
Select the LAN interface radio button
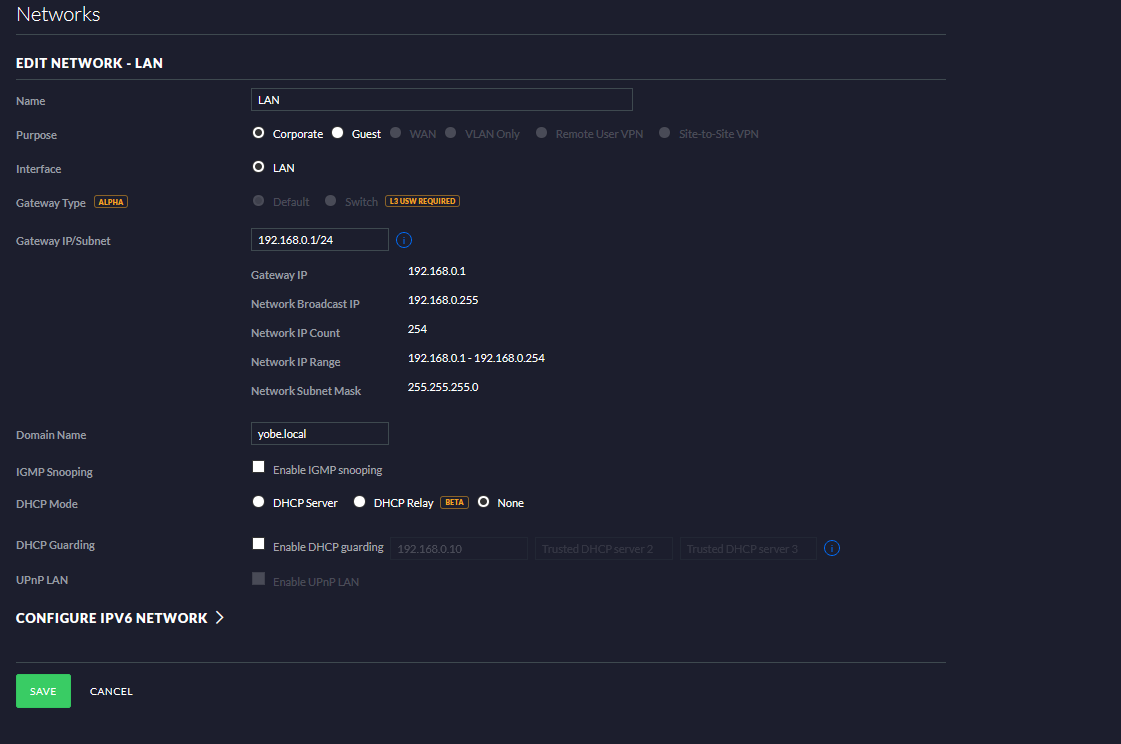tap(259, 167)
